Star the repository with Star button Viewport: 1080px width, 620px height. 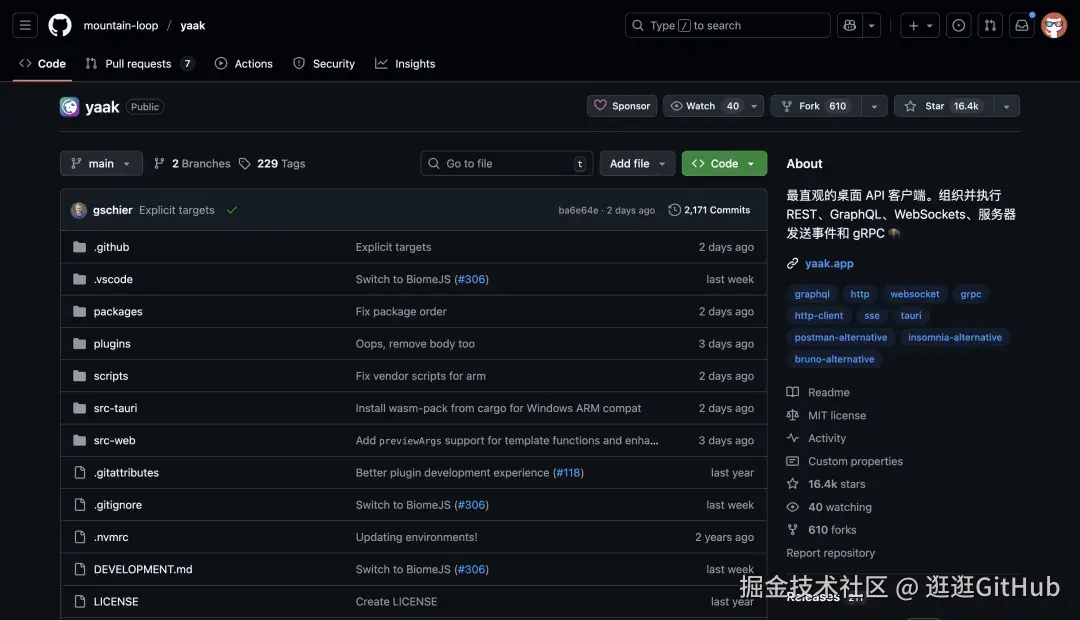tap(944, 106)
